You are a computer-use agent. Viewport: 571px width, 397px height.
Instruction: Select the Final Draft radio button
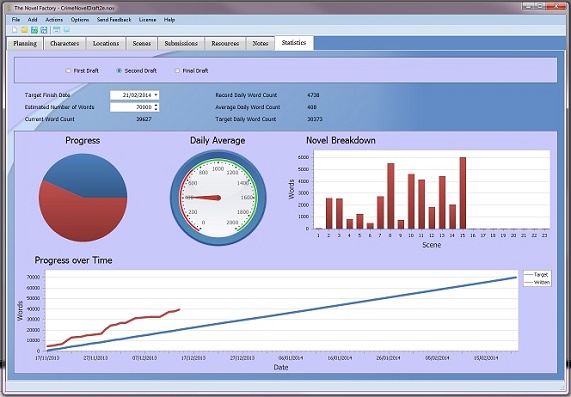click(177, 71)
